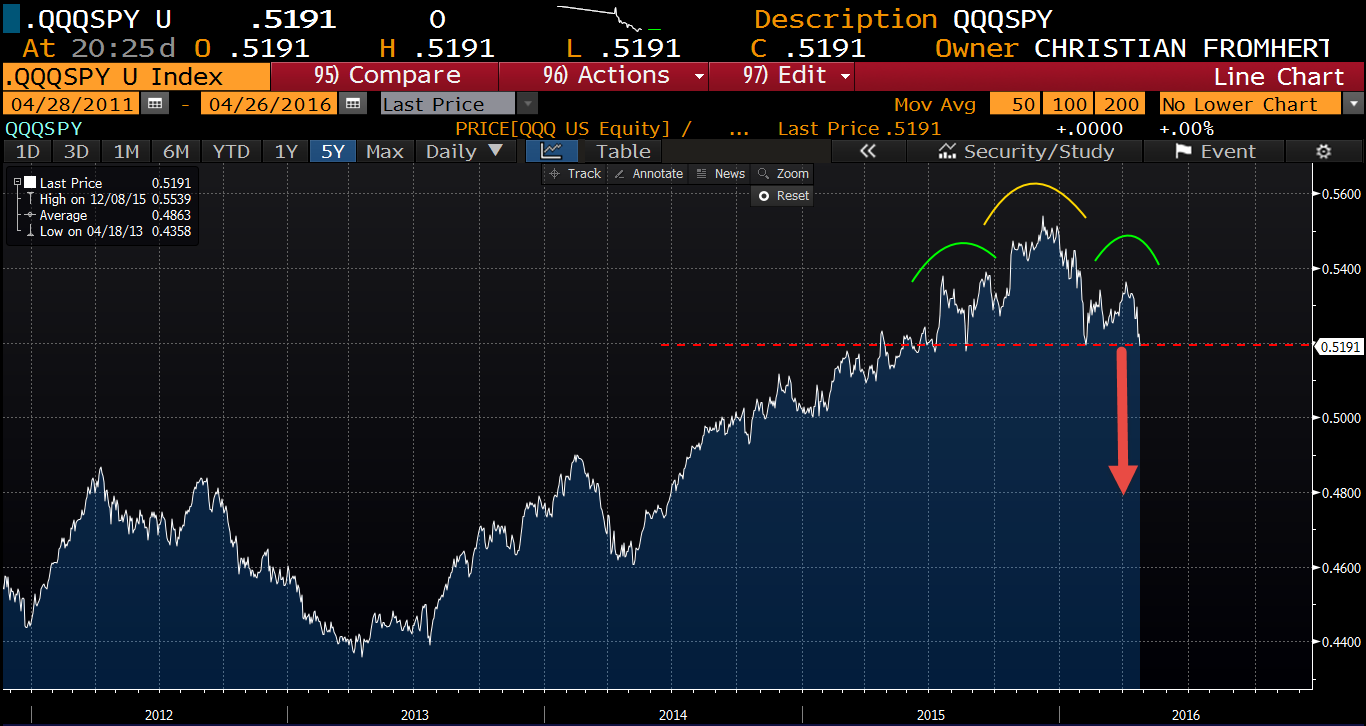Switch to the Table view tab
This screenshot has width=1366, height=726.
coord(623,151)
